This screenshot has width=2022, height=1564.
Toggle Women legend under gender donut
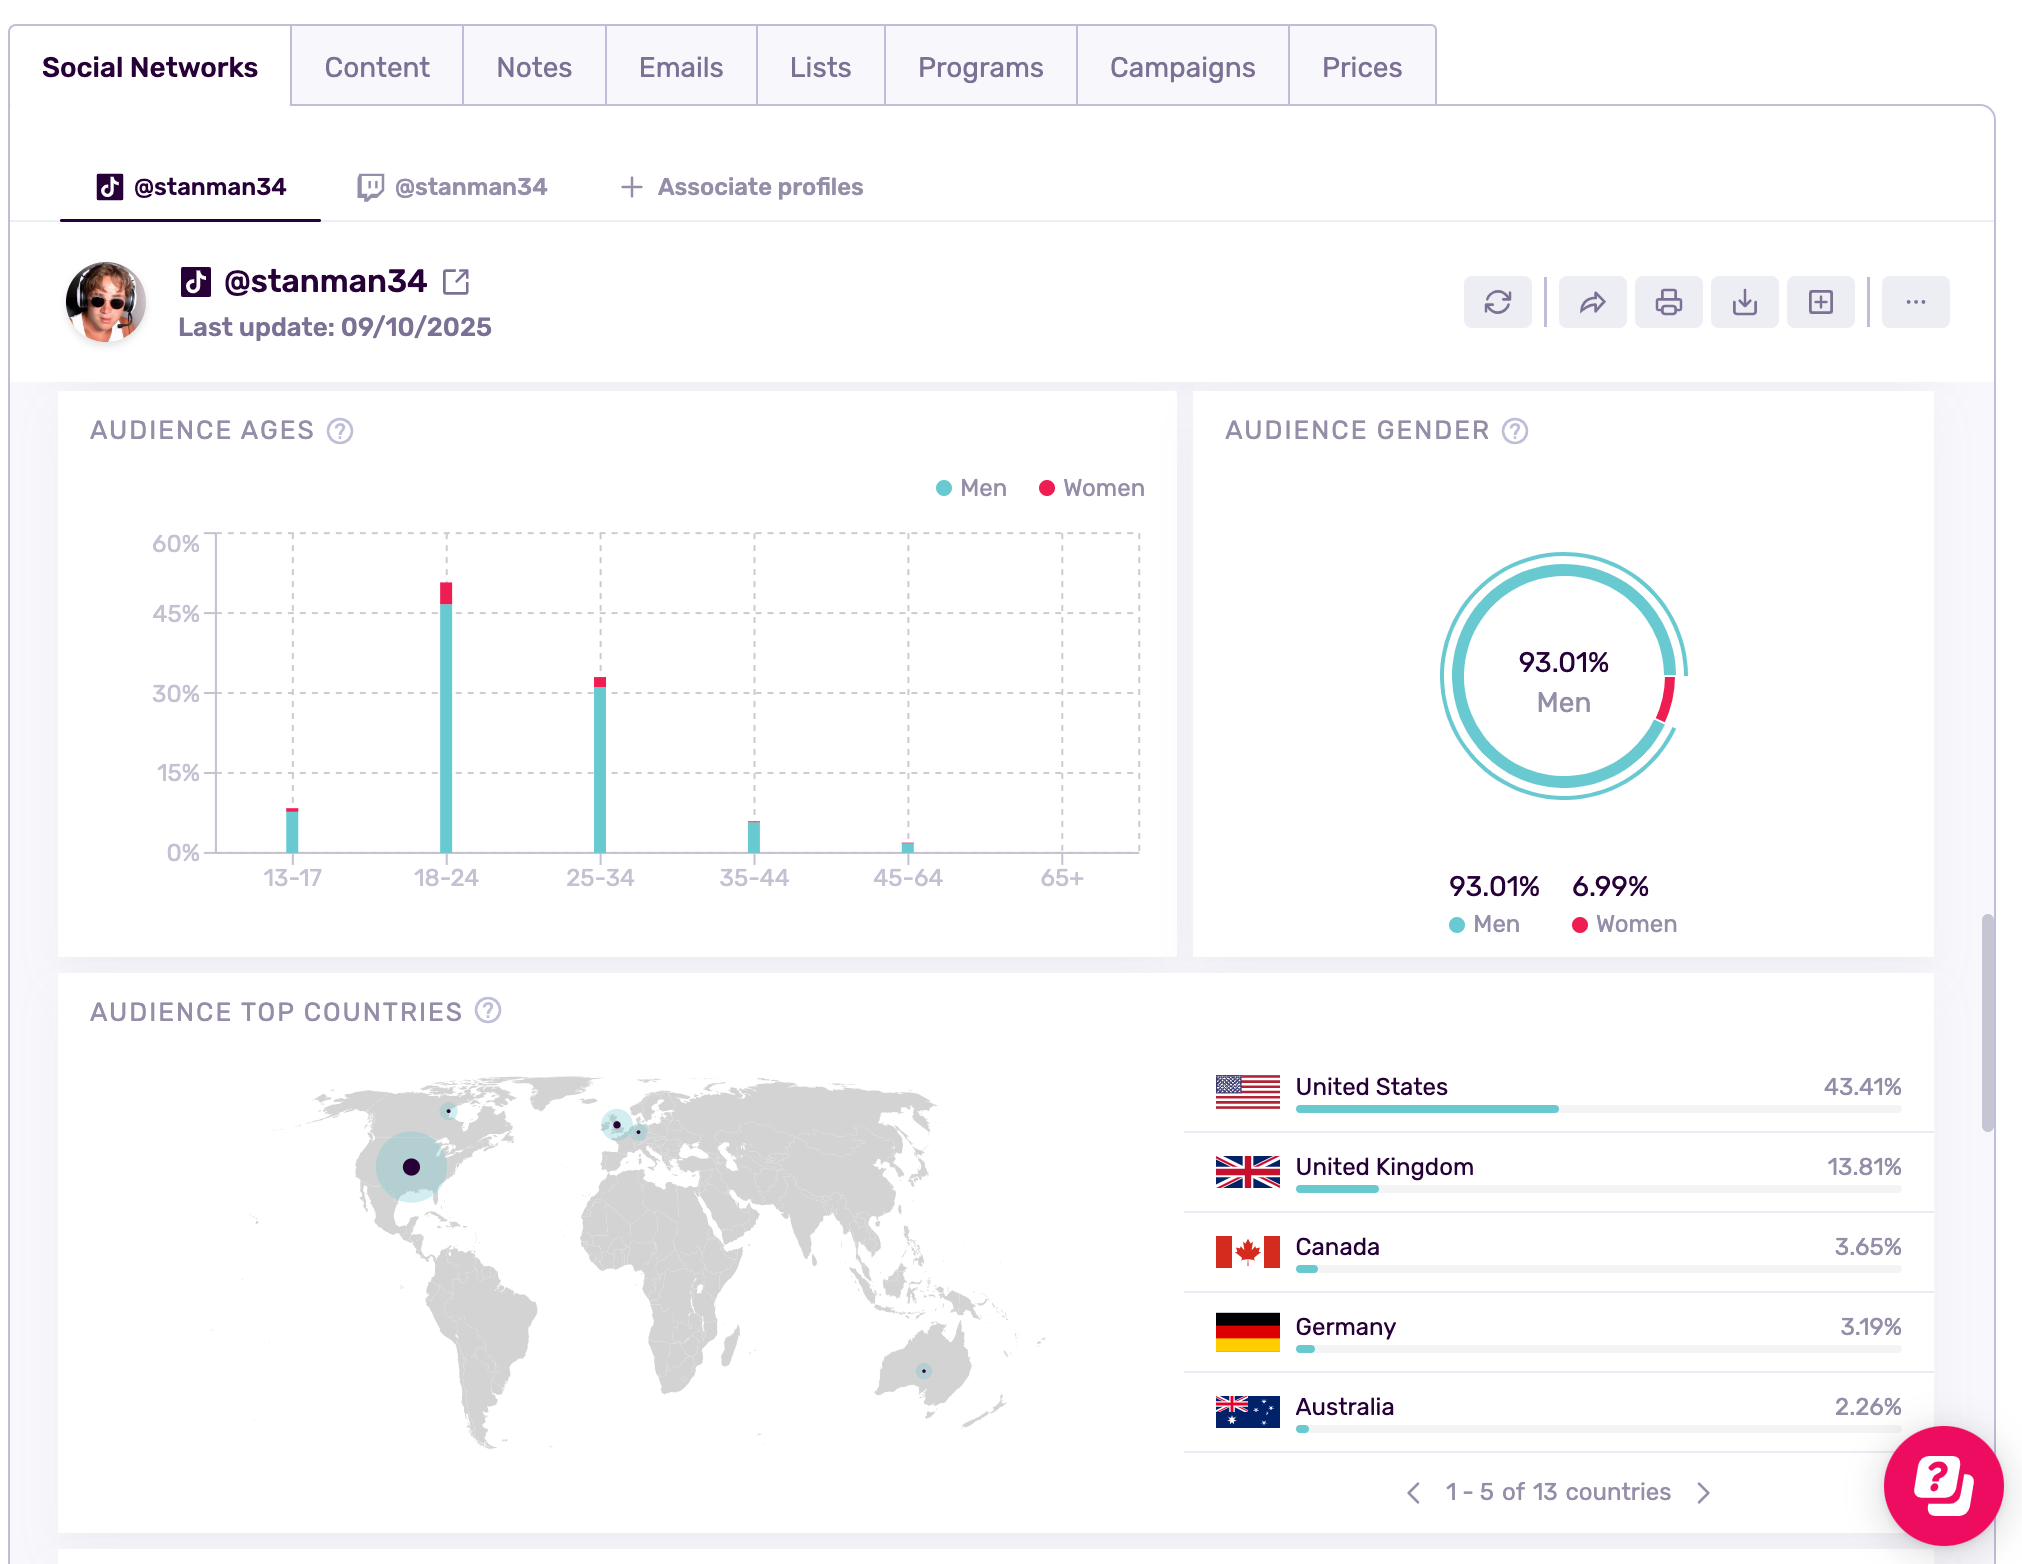point(1624,924)
